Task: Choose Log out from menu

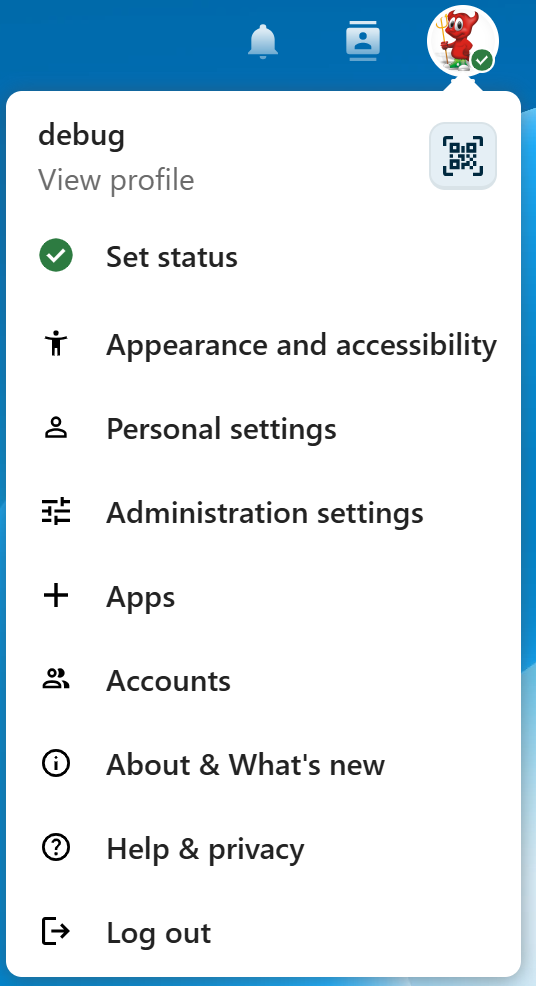Action: click(263, 932)
